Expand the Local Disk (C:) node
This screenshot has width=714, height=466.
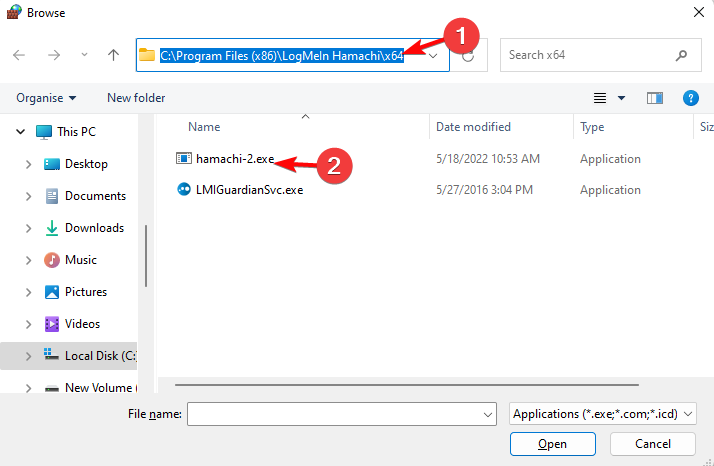[x=28, y=356]
